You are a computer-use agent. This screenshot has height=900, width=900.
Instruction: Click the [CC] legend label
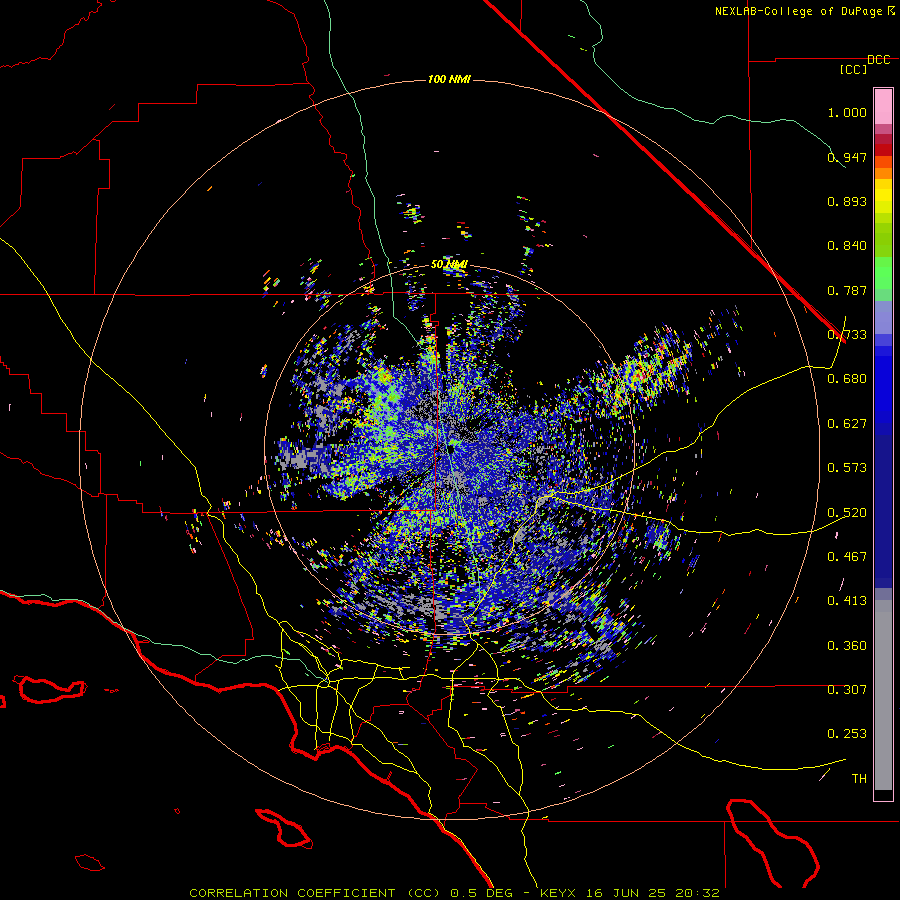click(x=854, y=69)
